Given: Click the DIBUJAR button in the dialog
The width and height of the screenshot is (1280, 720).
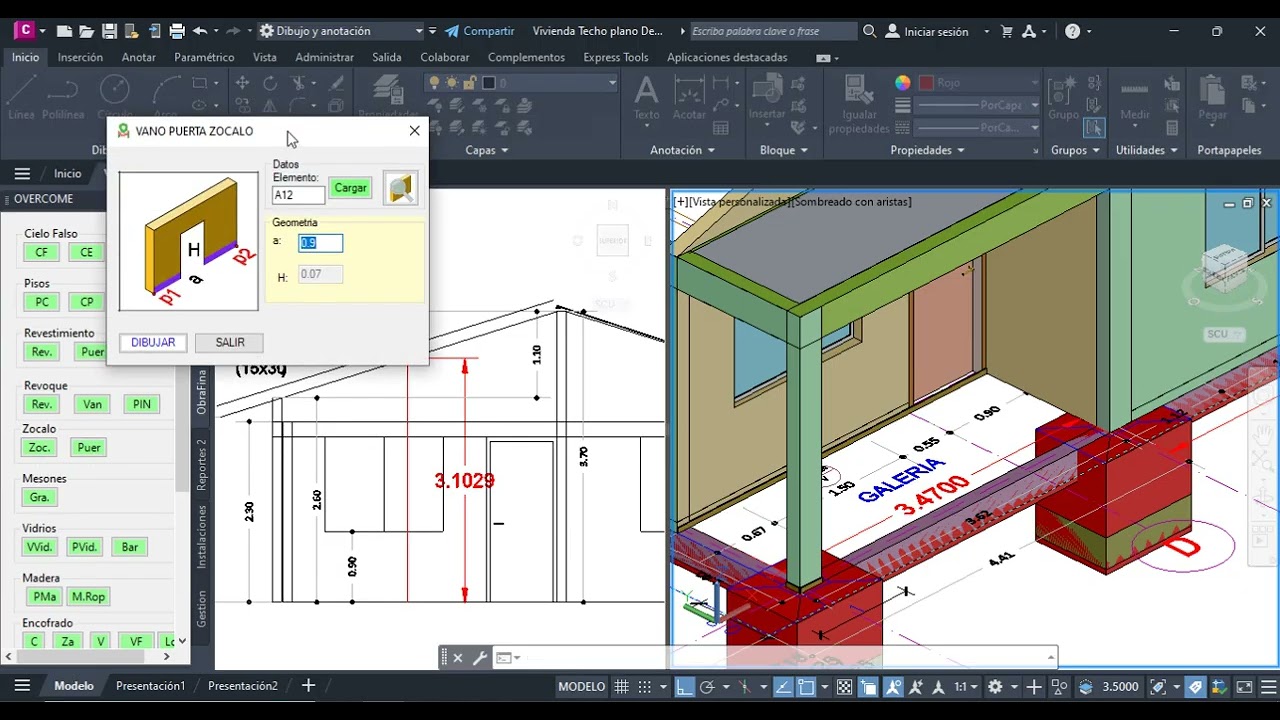Looking at the screenshot, I should 153,342.
